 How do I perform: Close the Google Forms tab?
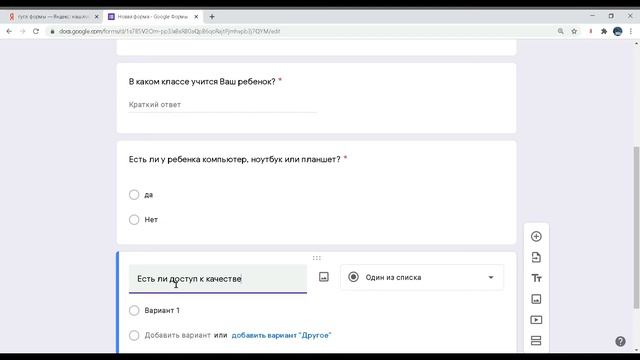point(196,17)
